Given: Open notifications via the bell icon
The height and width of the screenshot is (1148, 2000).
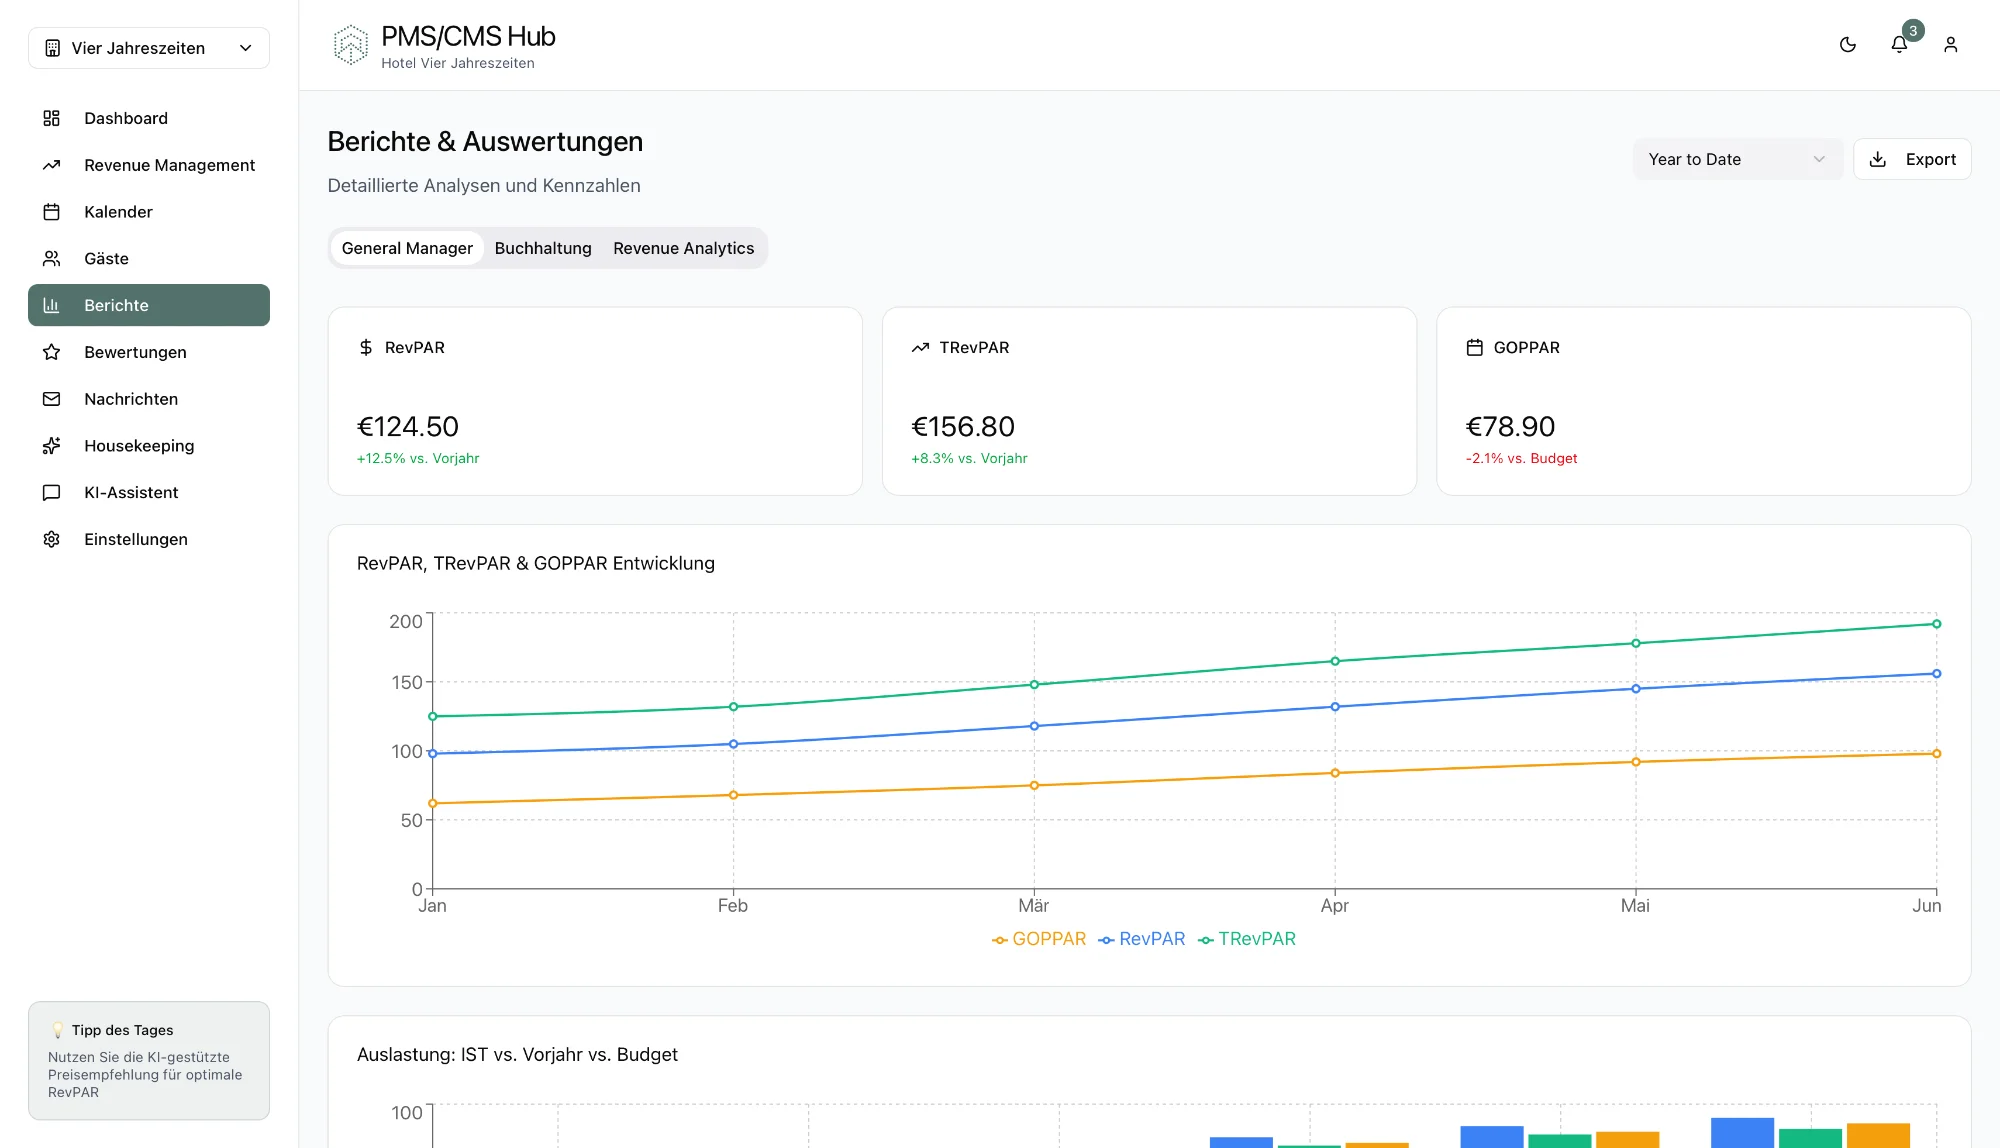Looking at the screenshot, I should (1899, 45).
